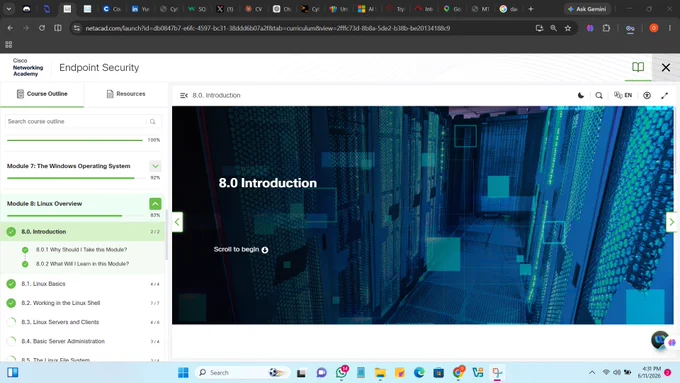Open the browser zoom magnifier icon

(x=553, y=28)
